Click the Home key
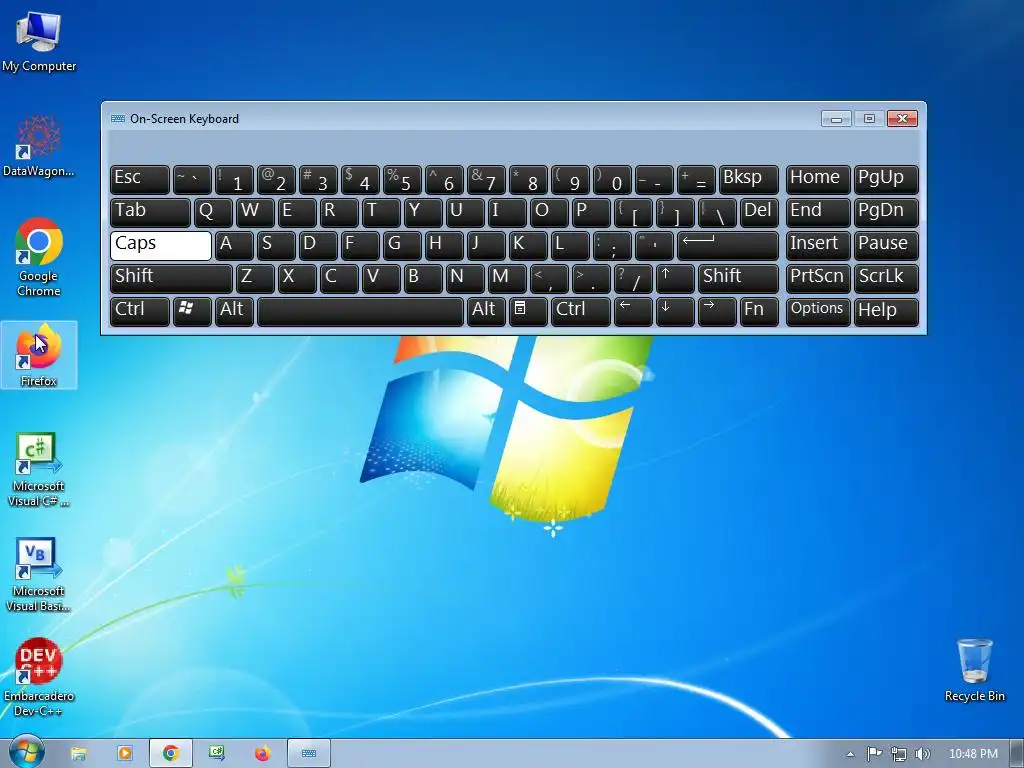Screen dimensions: 1024x768 (818, 180)
